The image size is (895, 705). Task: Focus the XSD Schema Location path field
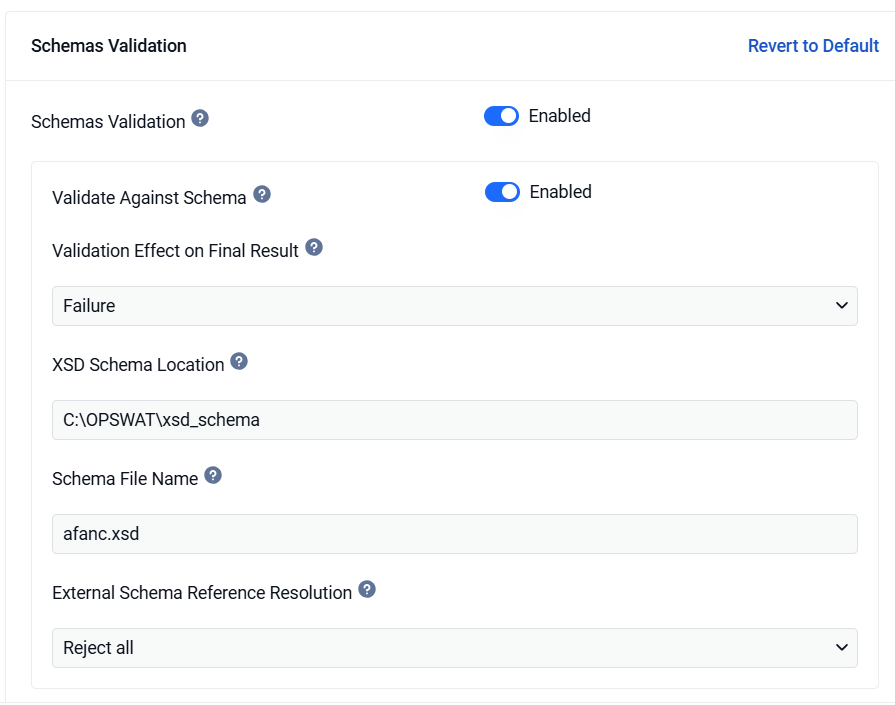click(455, 420)
